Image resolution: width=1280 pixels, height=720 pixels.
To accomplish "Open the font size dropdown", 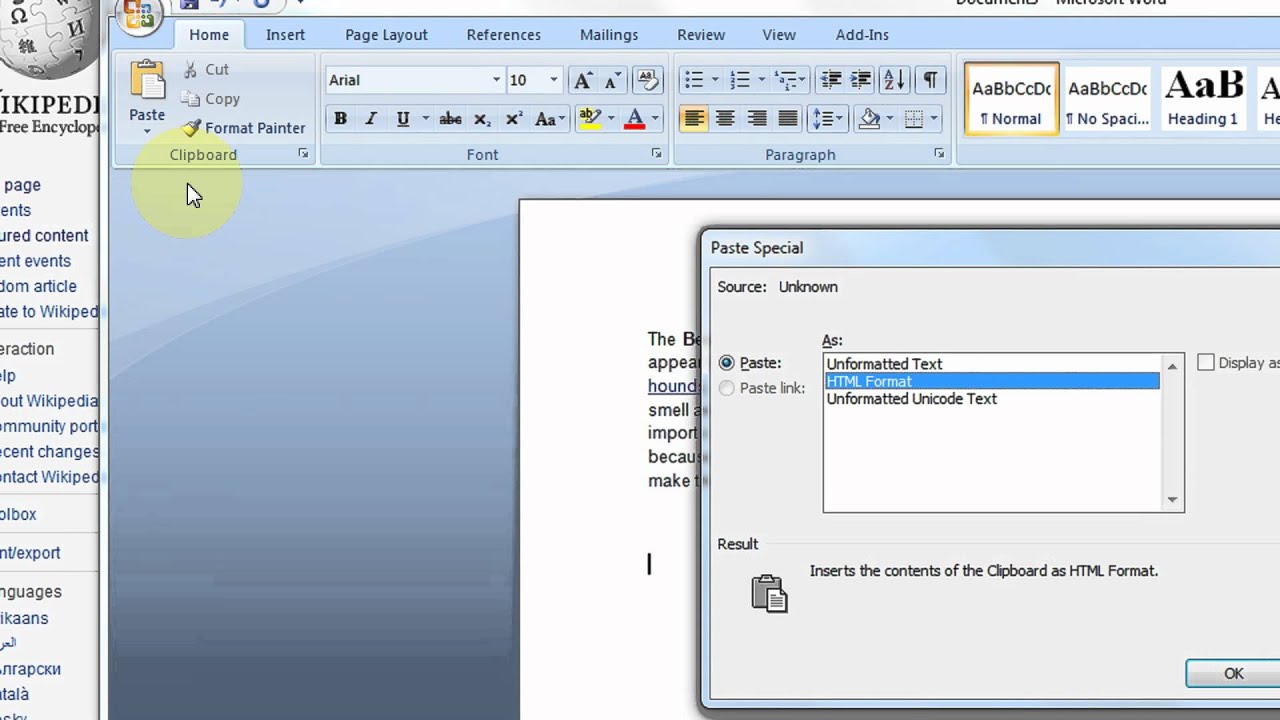I will tap(553, 80).
